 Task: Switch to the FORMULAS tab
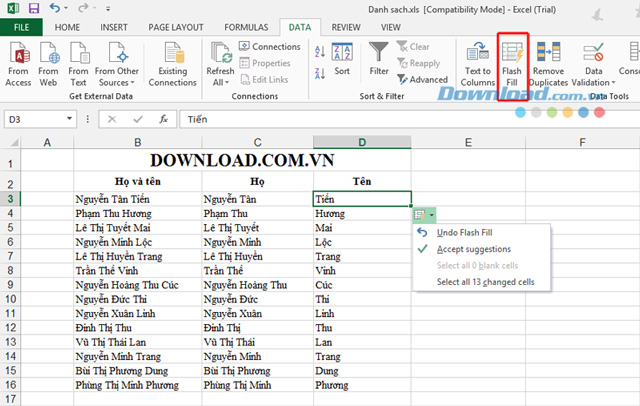click(246, 27)
